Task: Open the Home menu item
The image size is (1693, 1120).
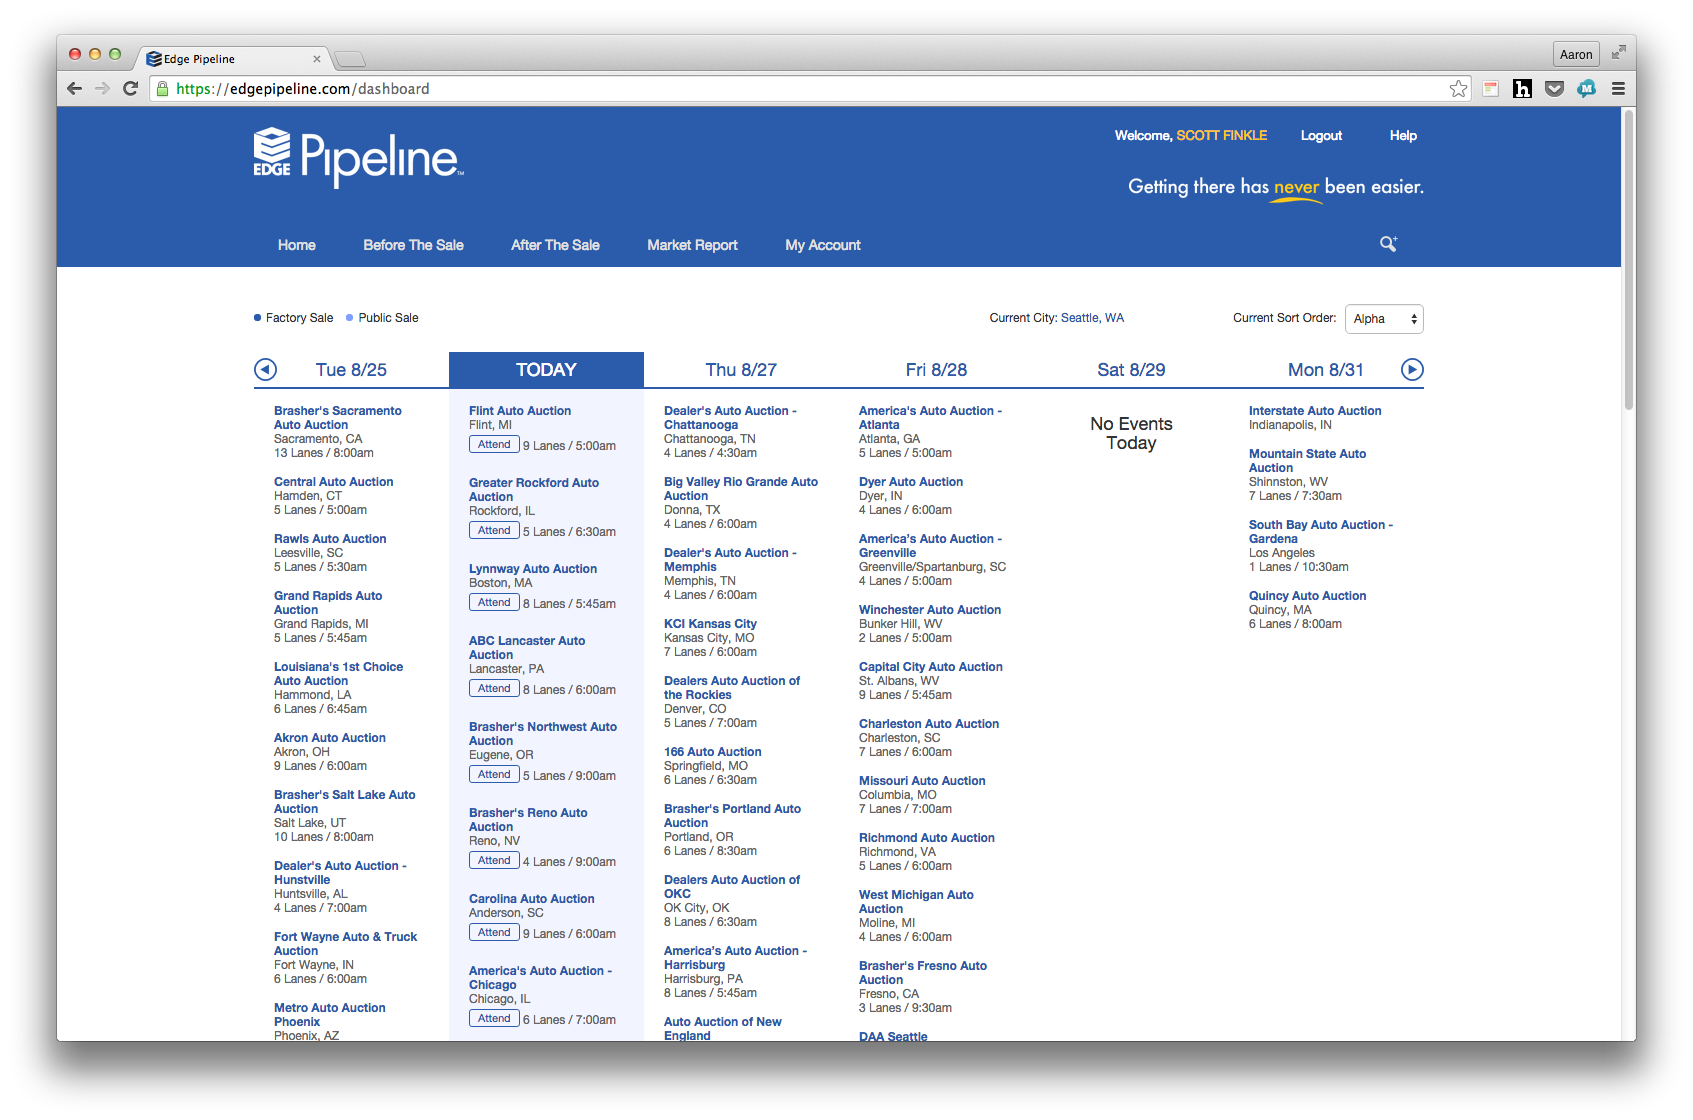Action: [297, 245]
